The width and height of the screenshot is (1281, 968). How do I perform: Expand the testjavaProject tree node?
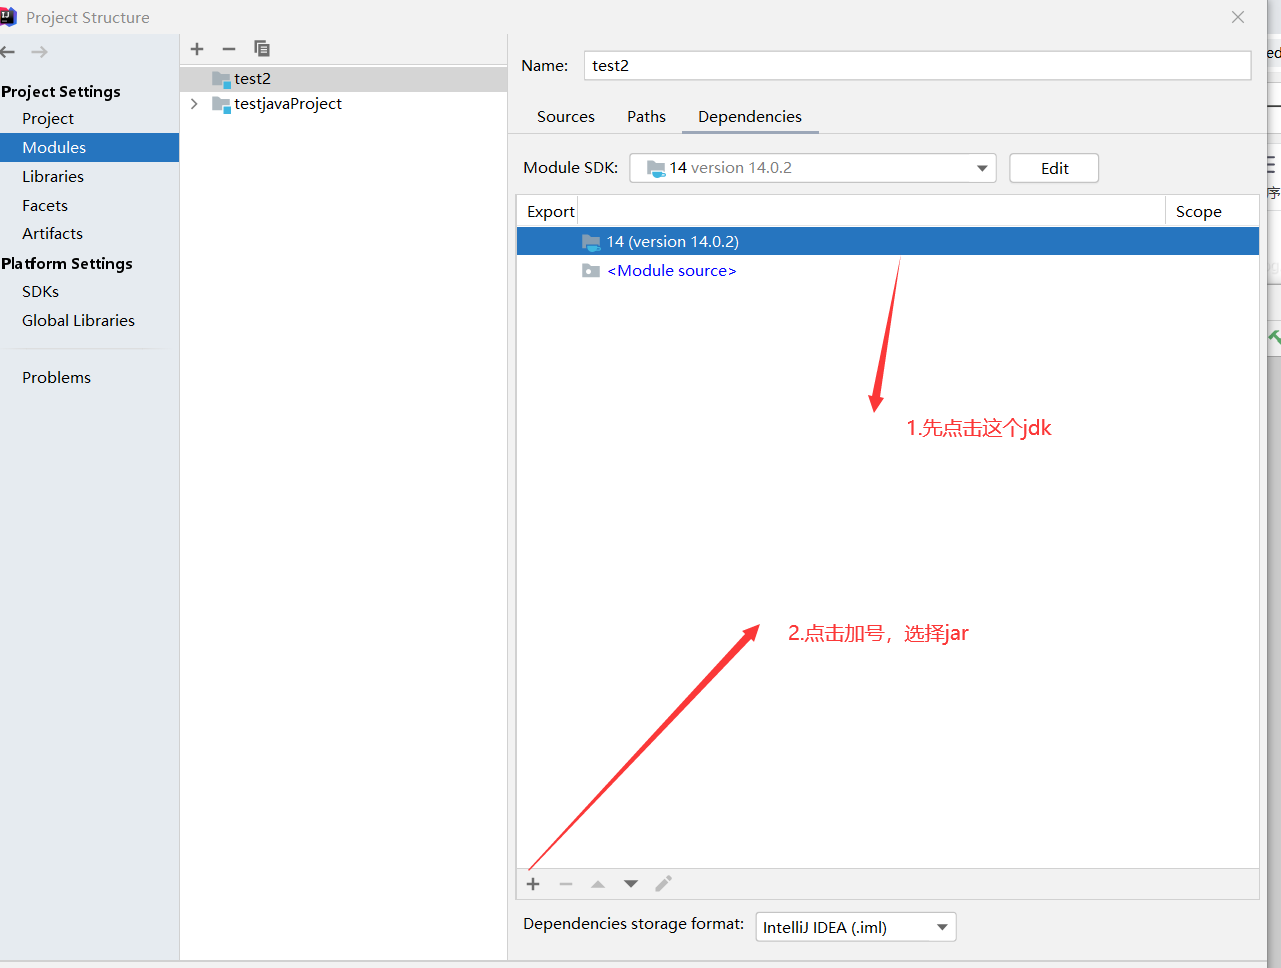(194, 104)
